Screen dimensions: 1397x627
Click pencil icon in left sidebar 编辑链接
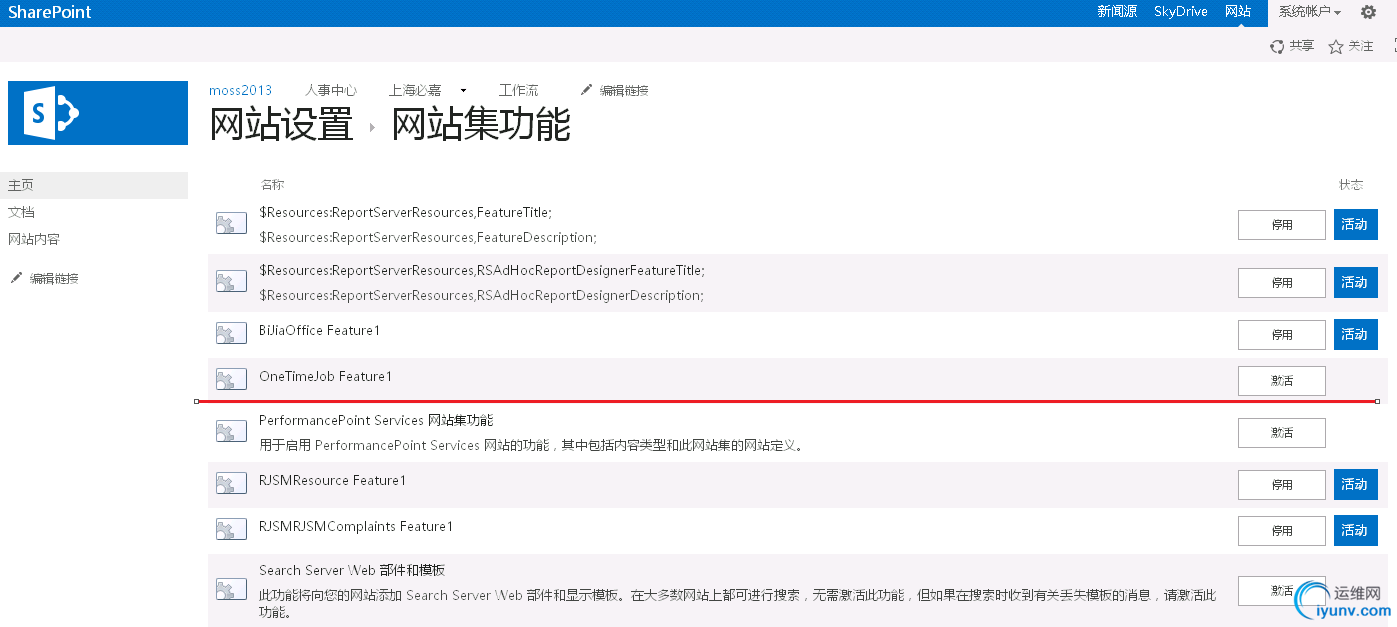point(16,278)
